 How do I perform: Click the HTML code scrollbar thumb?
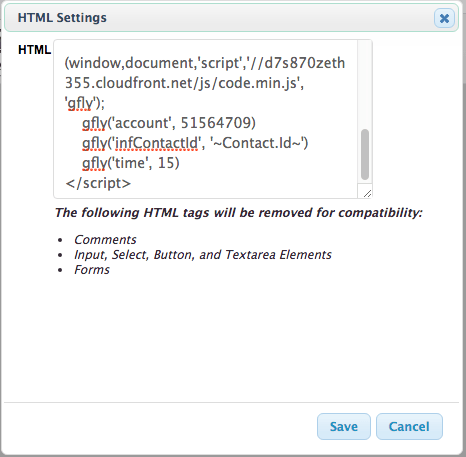click(x=365, y=154)
